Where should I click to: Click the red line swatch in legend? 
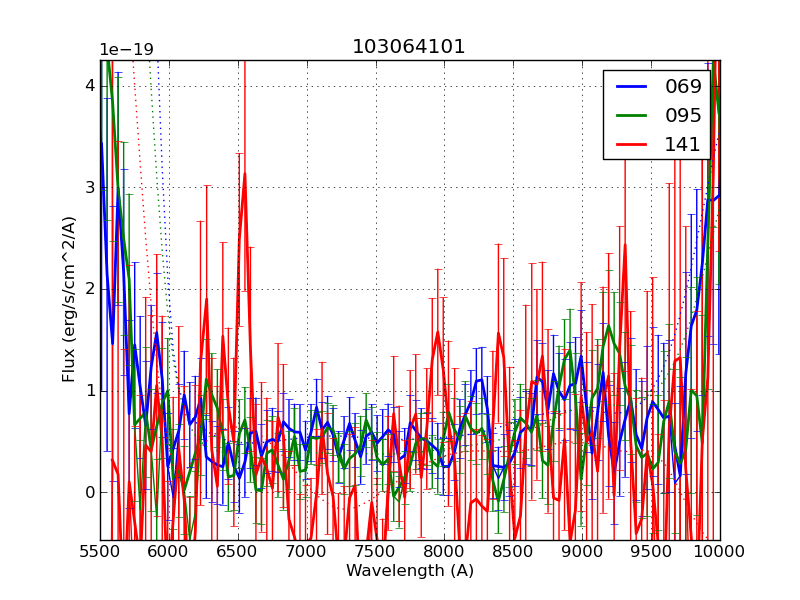pyautogui.click(x=632, y=145)
